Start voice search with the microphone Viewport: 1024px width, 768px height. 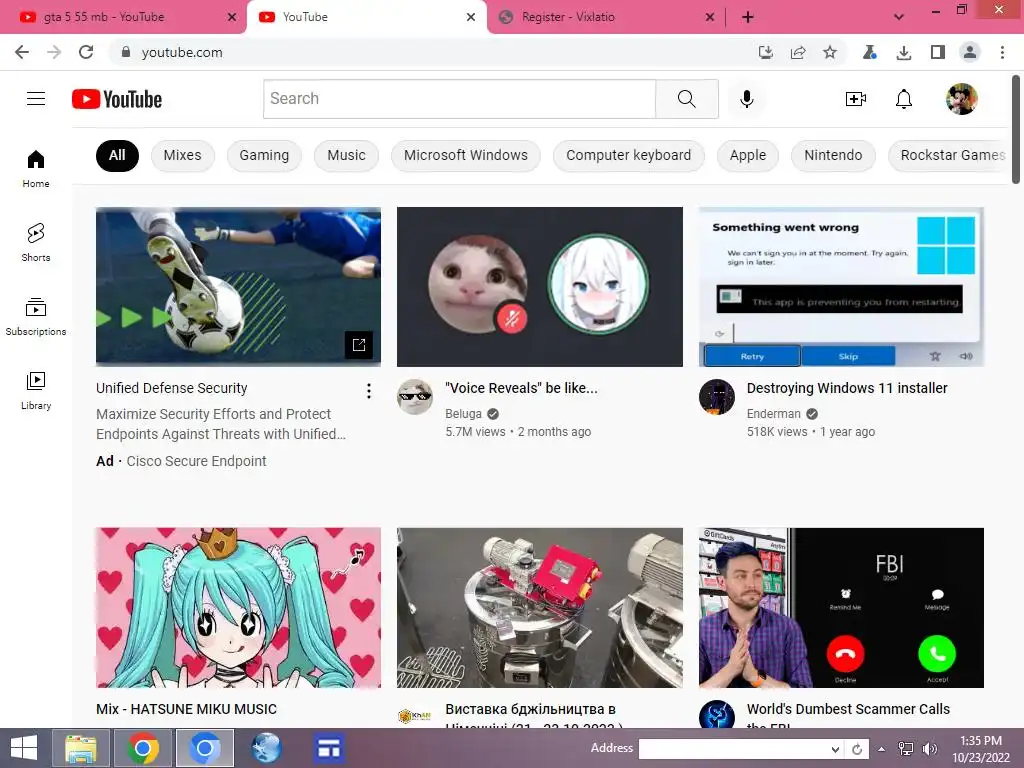click(x=746, y=99)
